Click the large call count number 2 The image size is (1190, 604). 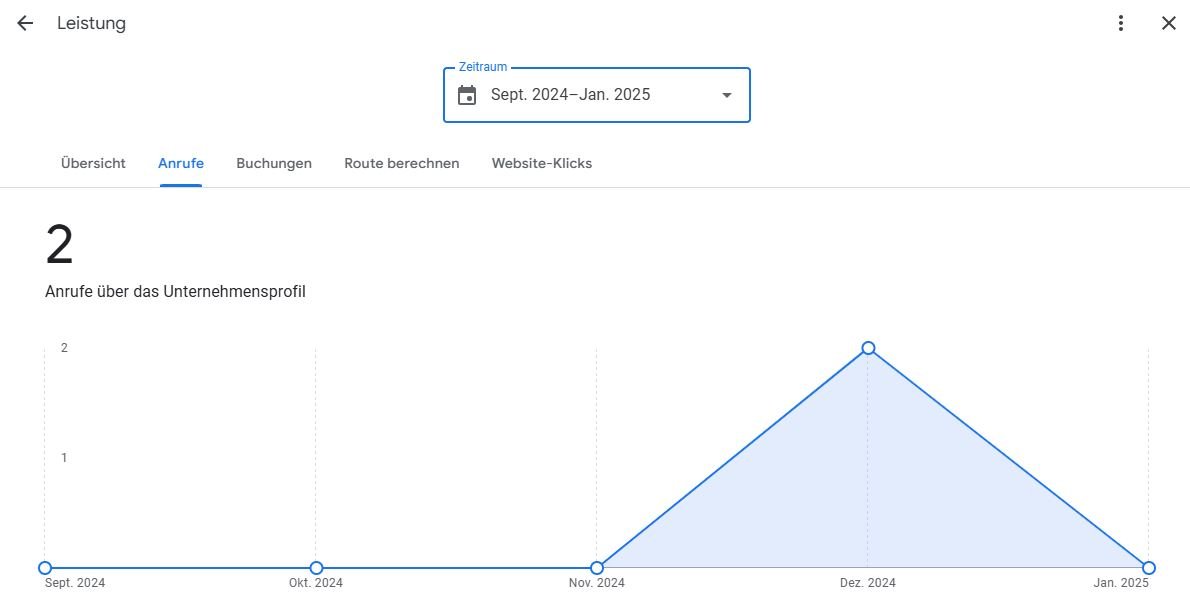pyautogui.click(x=60, y=246)
